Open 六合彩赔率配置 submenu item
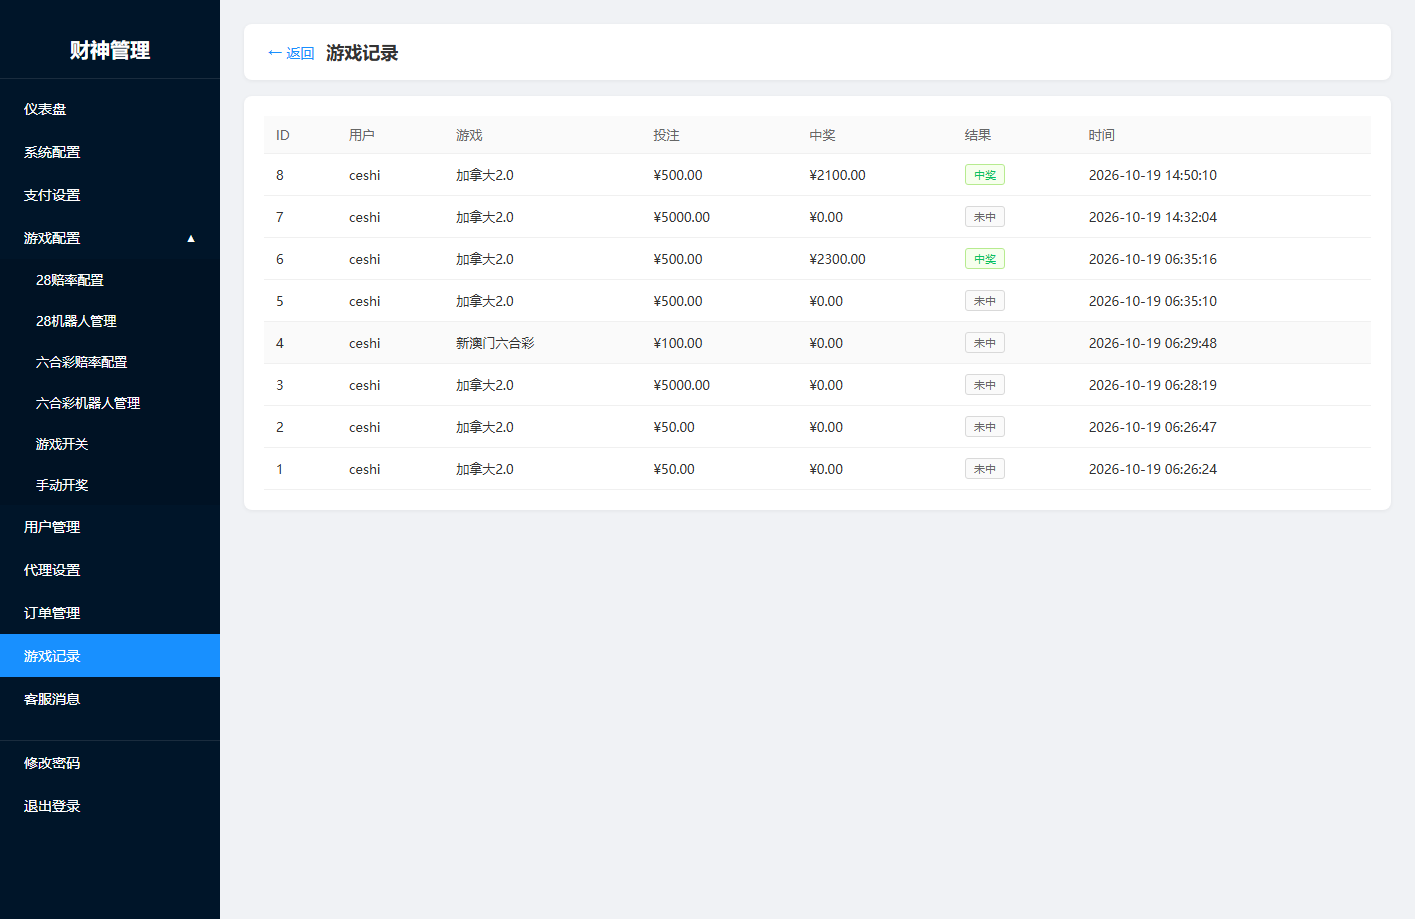This screenshot has width=1415, height=919. [110, 362]
